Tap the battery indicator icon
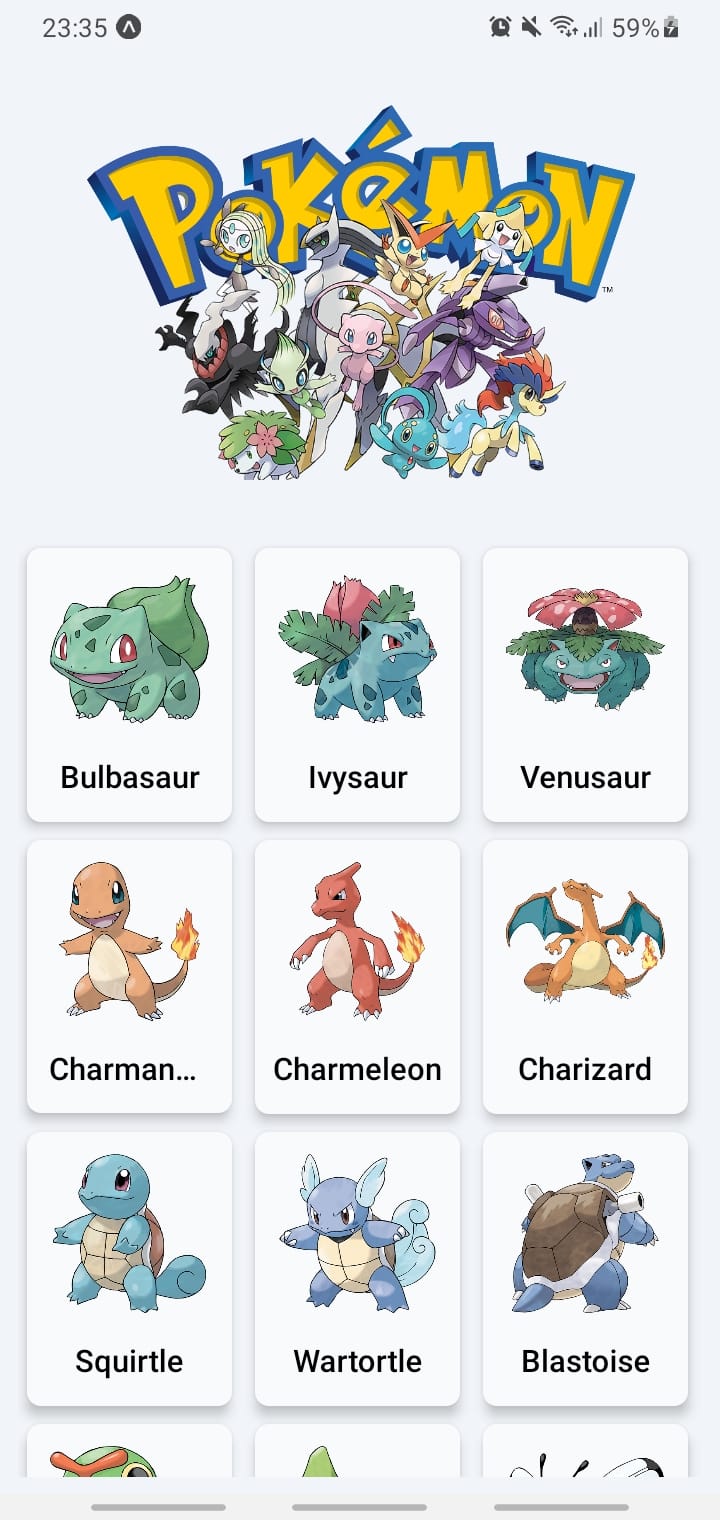 671,28
